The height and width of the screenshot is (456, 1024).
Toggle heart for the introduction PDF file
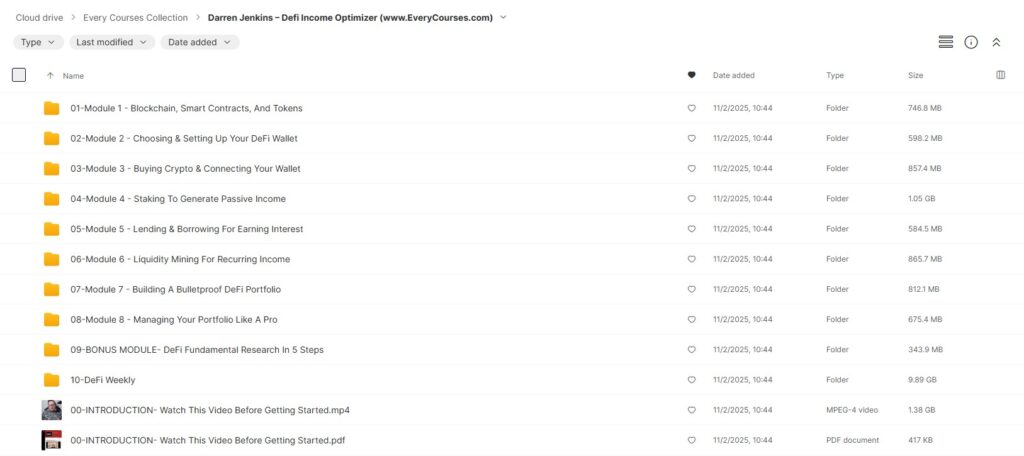pos(691,440)
